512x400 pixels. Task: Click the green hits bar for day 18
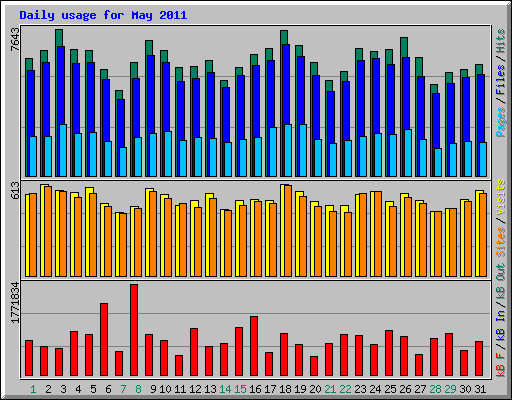284,37
